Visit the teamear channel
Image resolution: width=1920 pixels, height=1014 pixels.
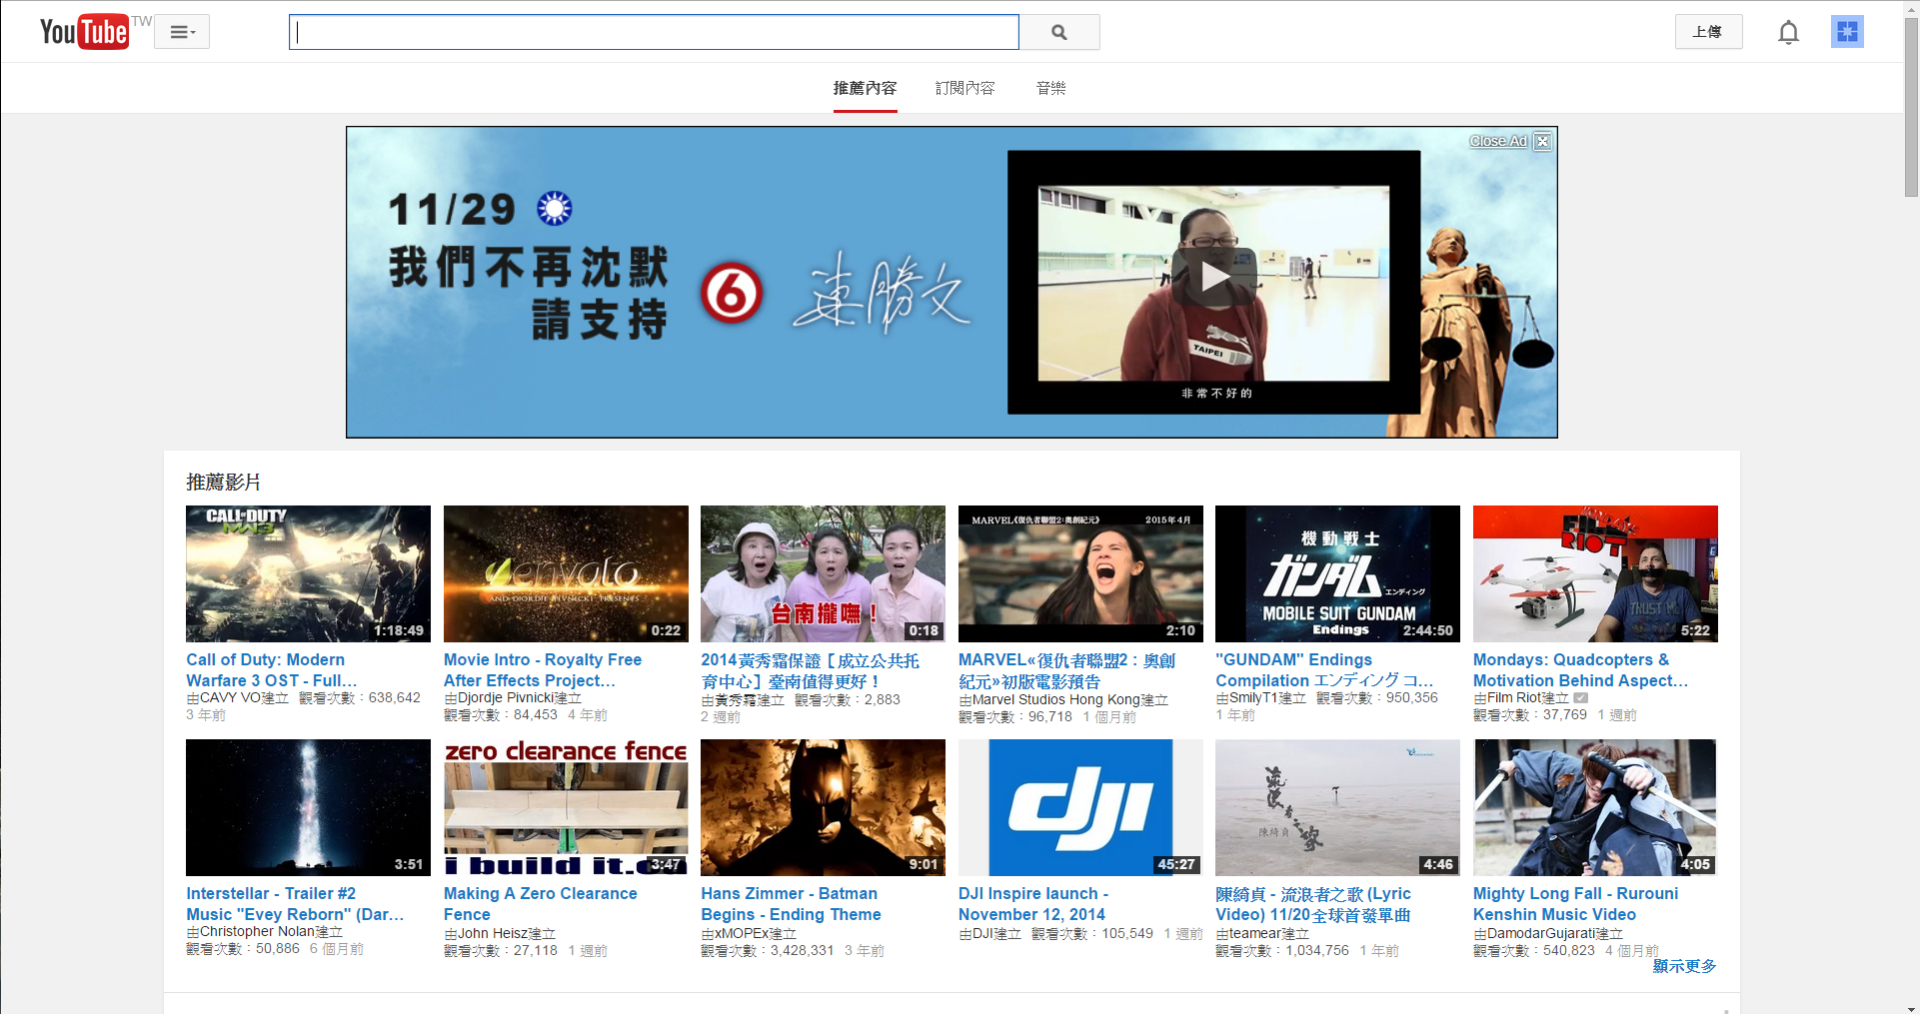(1255, 934)
